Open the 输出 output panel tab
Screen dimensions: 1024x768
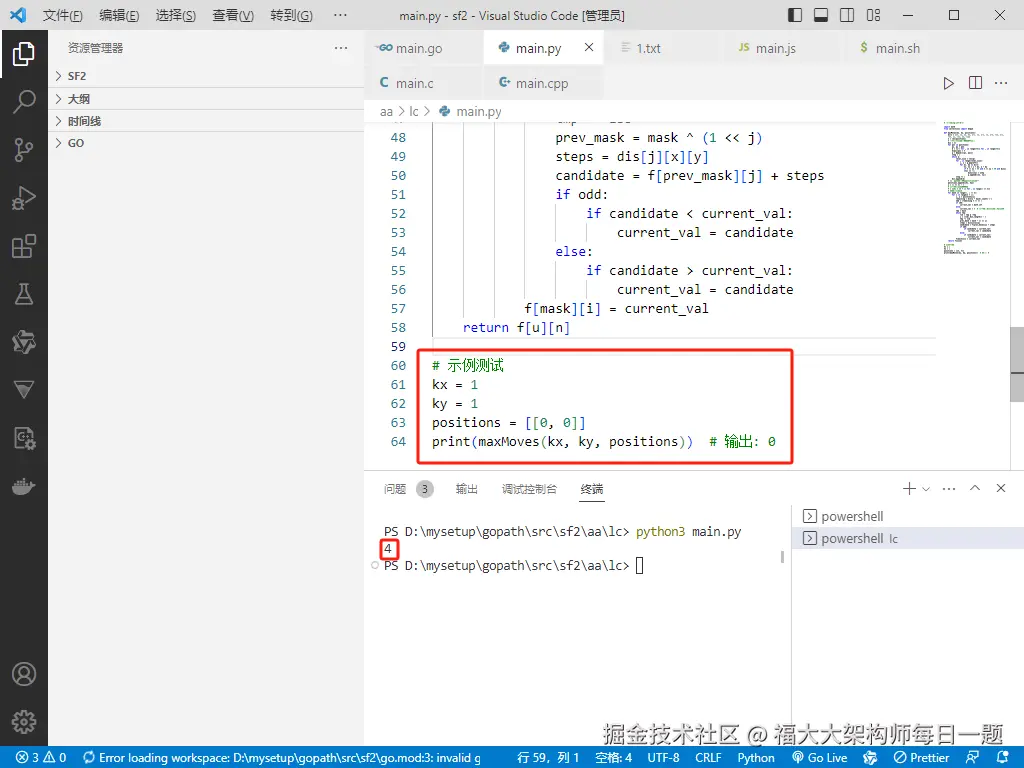click(466, 488)
